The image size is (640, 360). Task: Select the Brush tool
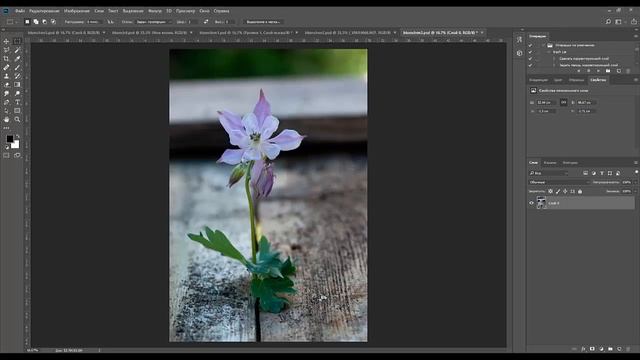17,67
